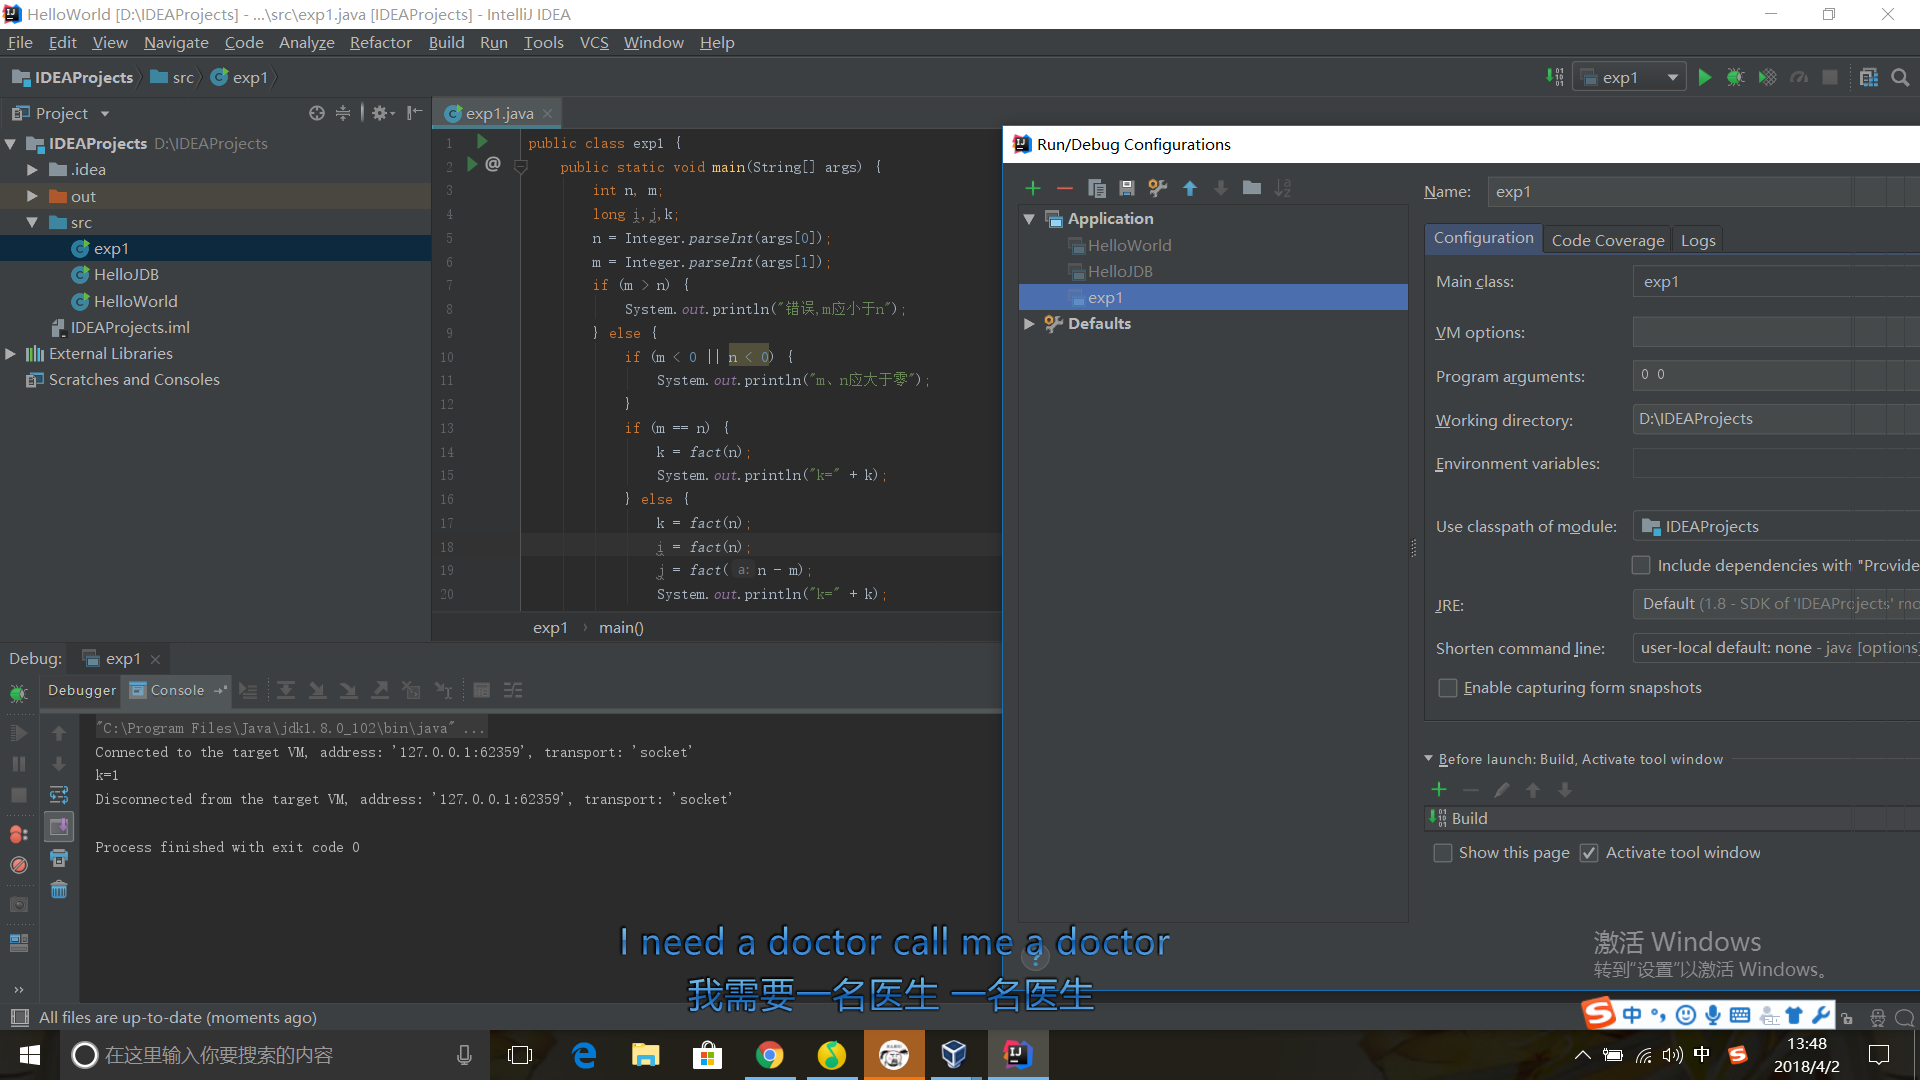This screenshot has height=1080, width=1920.
Task: Add new configuration with the plus icon
Action: [x=1033, y=188]
